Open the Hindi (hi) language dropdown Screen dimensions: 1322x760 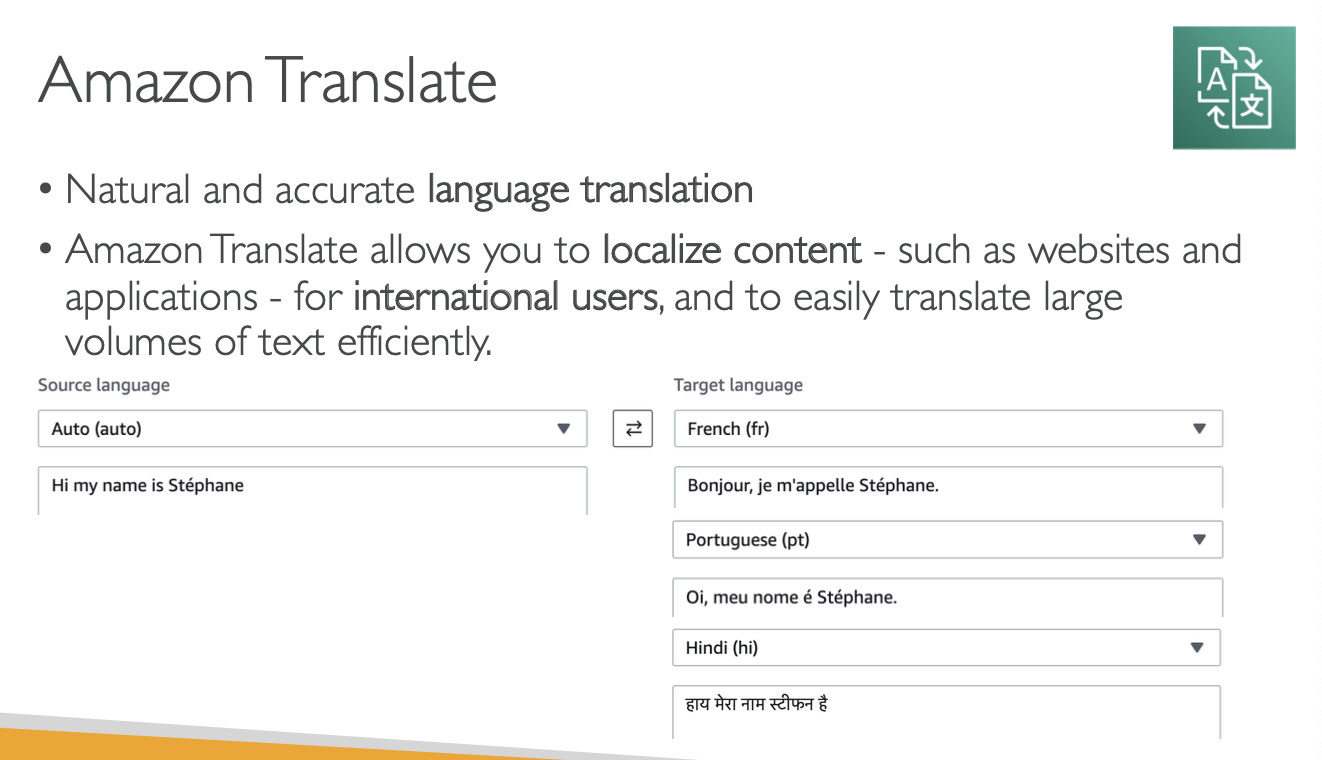(946, 648)
